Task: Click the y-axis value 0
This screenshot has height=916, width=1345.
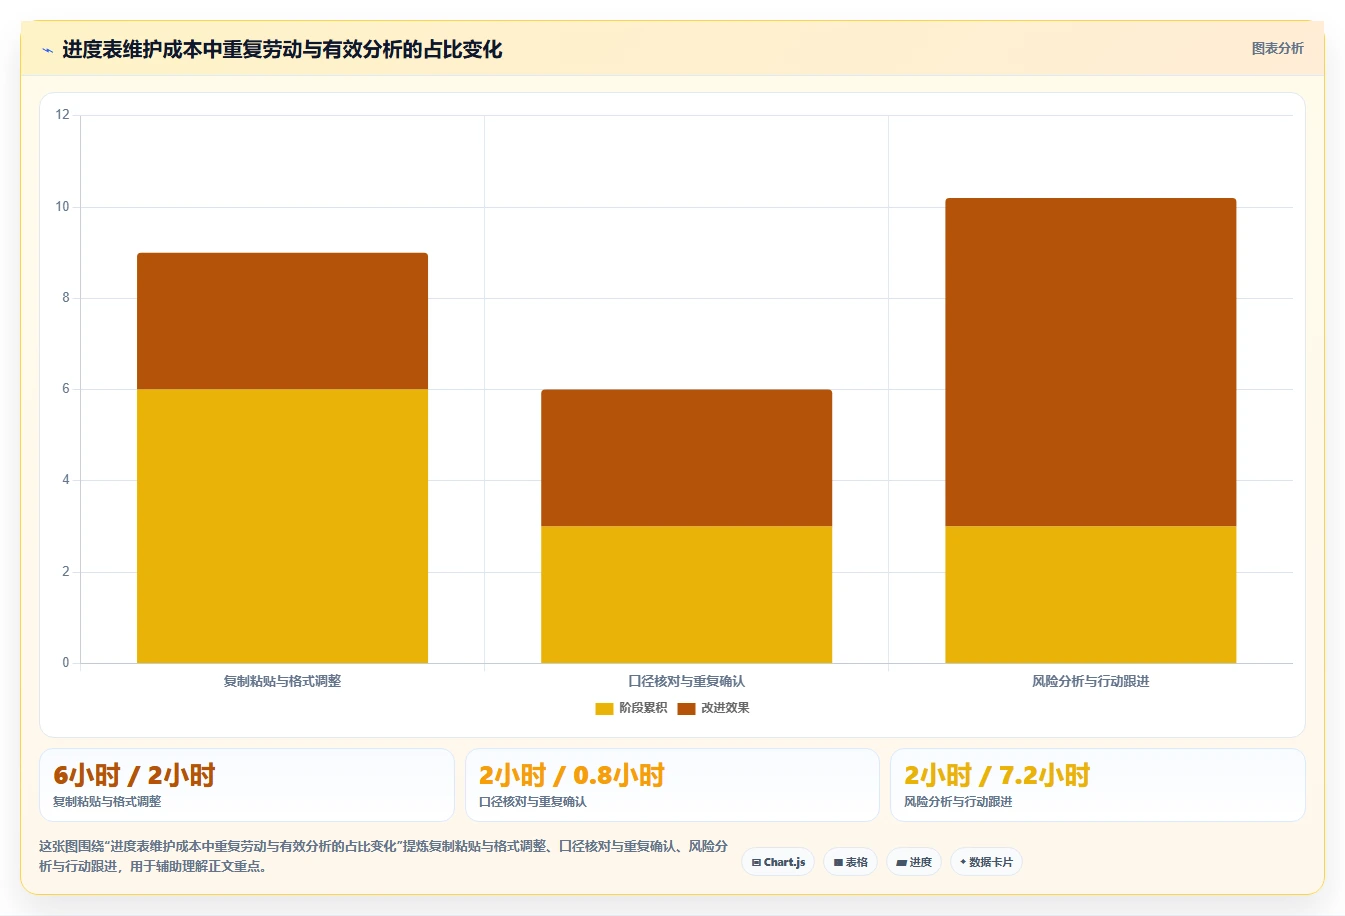Action: [x=66, y=663]
